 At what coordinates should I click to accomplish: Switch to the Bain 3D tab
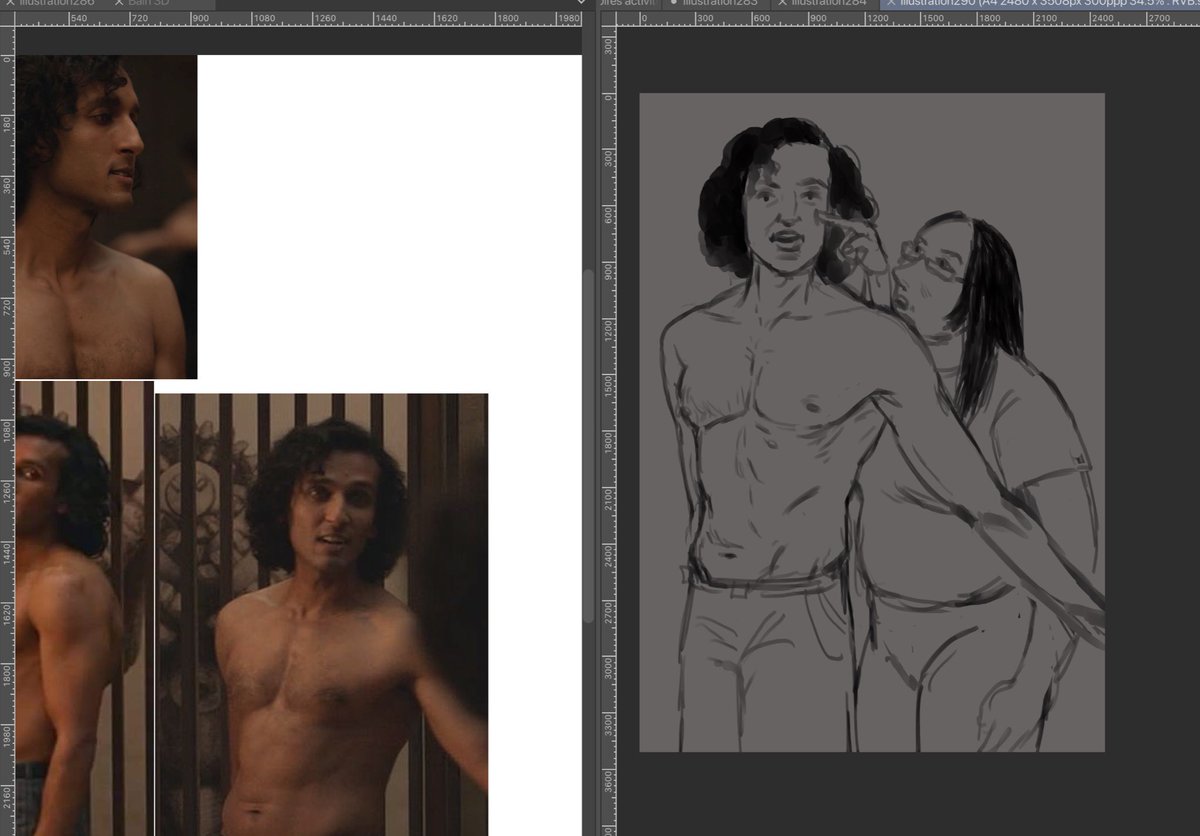click(158, 4)
